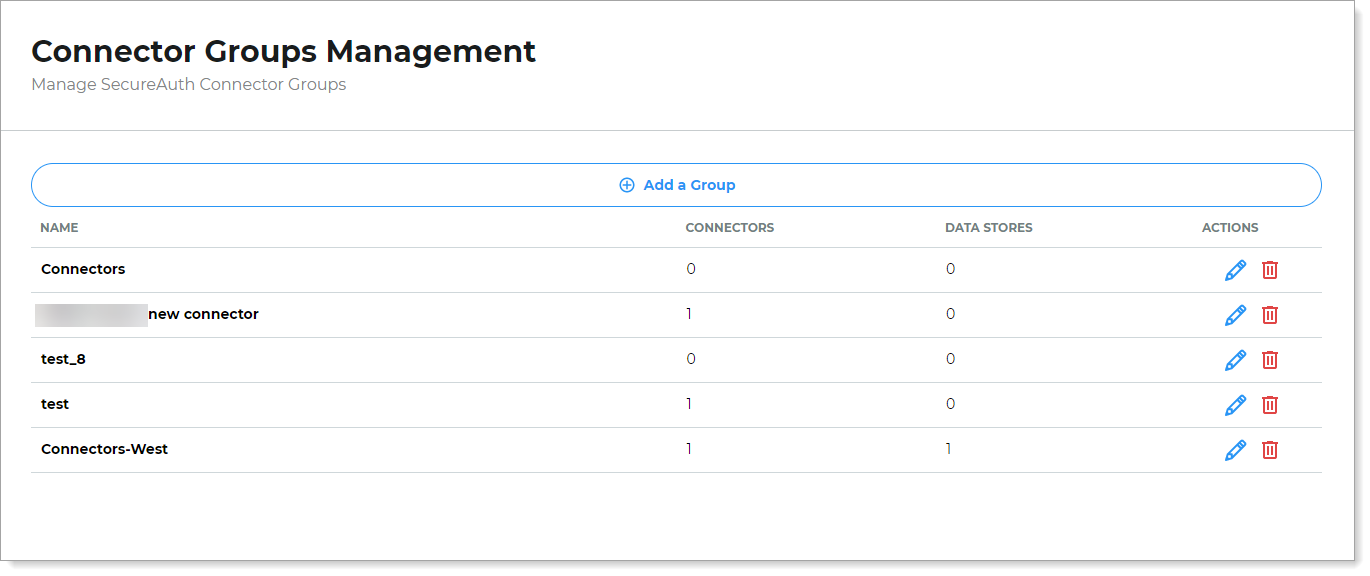Click the DATA STORES column header
The height and width of the screenshot is (576, 1370).
coord(988,228)
